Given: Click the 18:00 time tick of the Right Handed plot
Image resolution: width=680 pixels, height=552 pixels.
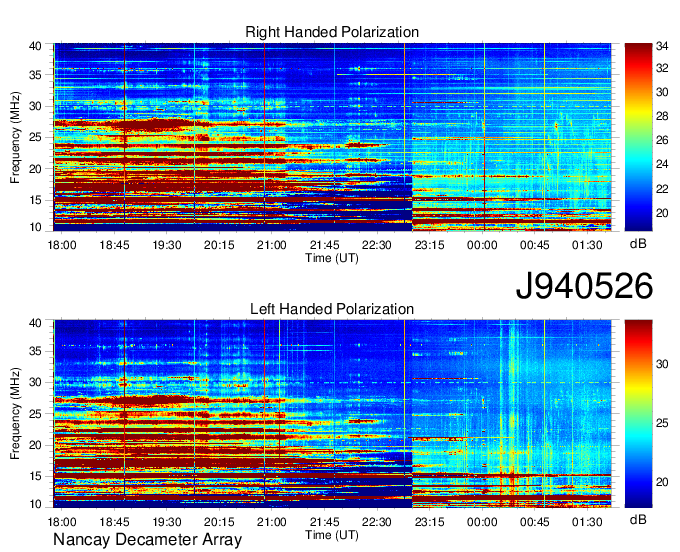Looking at the screenshot, I should pos(62,245).
